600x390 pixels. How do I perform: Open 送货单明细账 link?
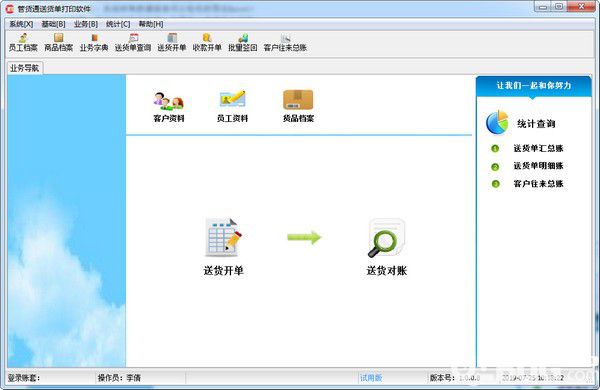(538, 166)
